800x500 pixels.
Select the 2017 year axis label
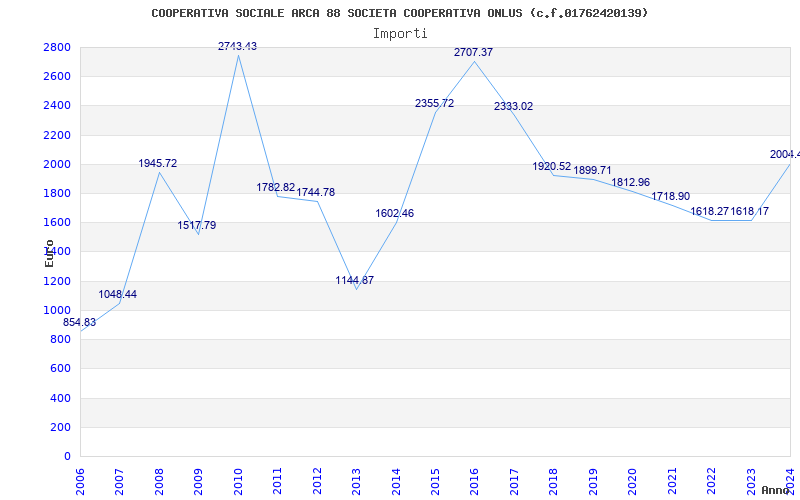(x=514, y=482)
